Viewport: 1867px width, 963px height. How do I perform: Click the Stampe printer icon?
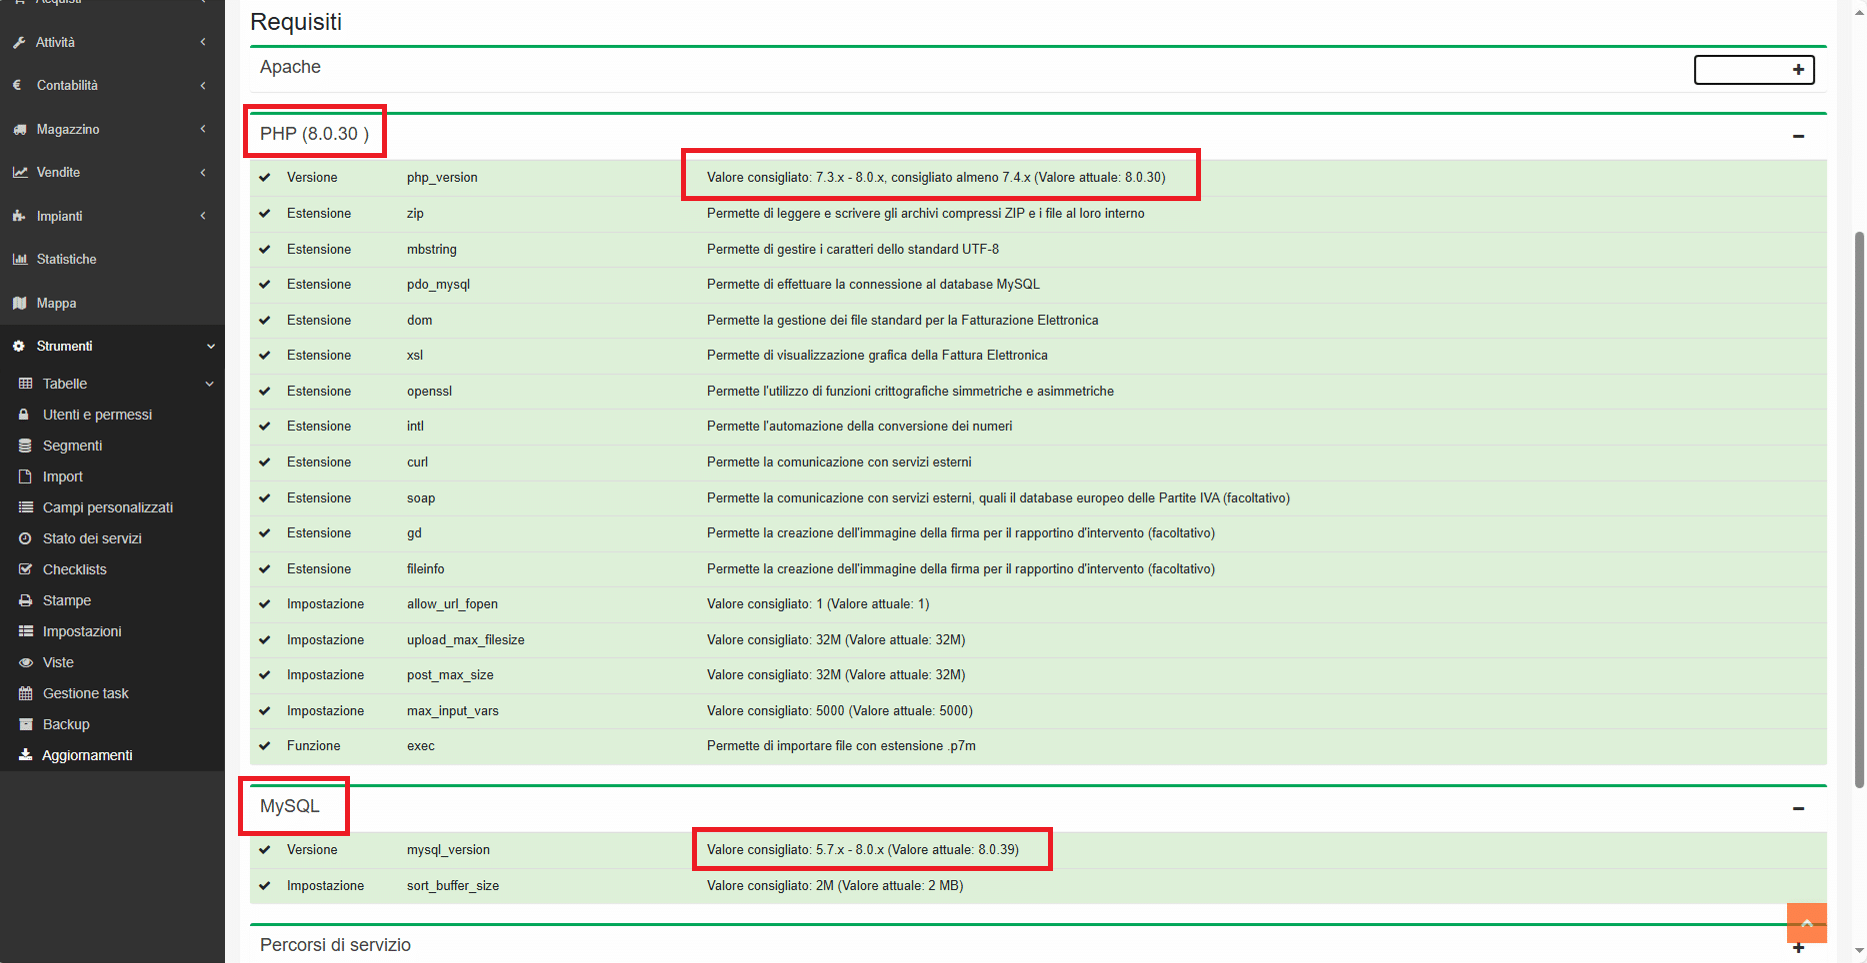[x=26, y=601]
